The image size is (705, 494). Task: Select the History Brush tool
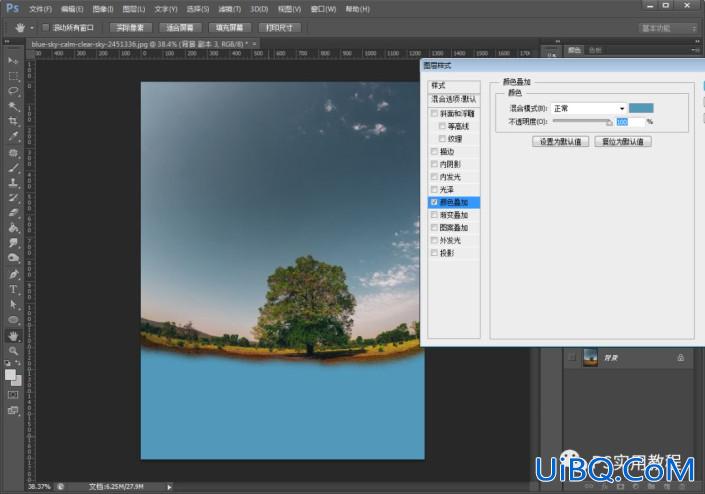(13, 198)
